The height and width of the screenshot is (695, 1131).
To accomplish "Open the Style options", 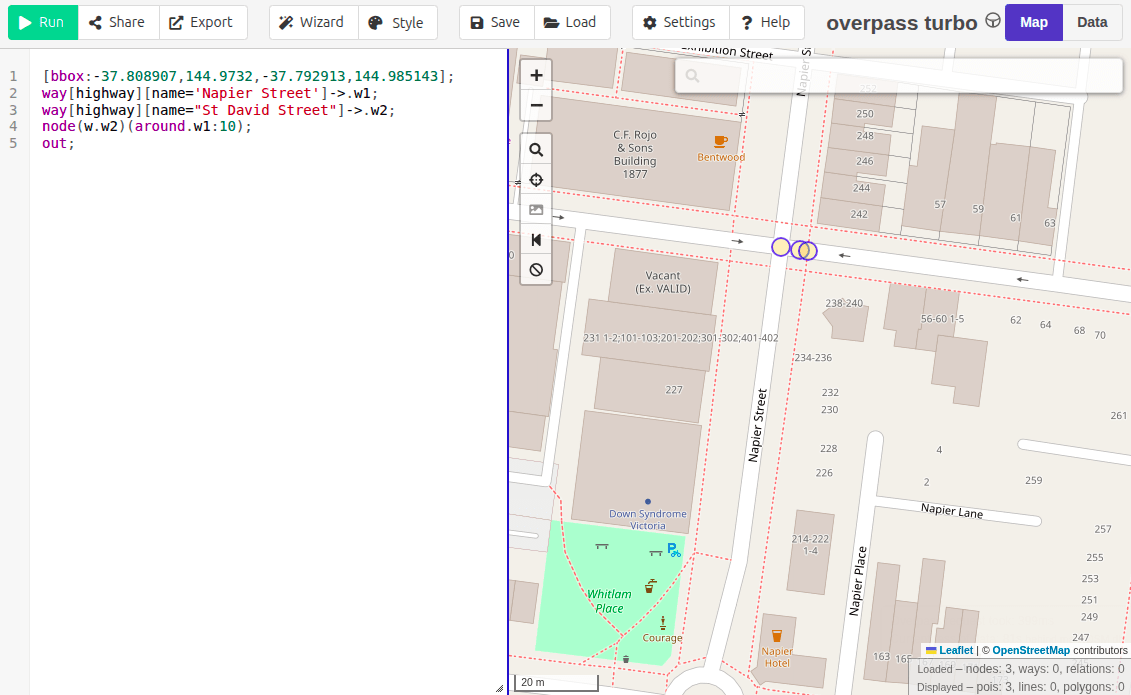I will (x=397, y=22).
